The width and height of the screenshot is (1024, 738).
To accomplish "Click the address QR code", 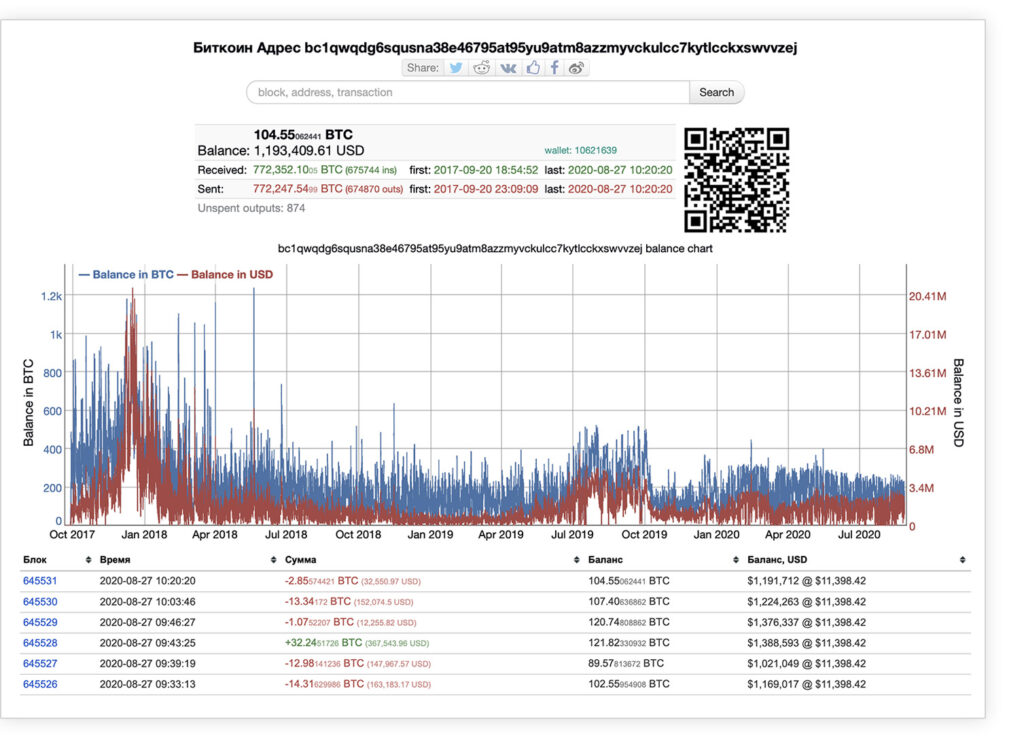I will pyautogui.click(x=736, y=180).
